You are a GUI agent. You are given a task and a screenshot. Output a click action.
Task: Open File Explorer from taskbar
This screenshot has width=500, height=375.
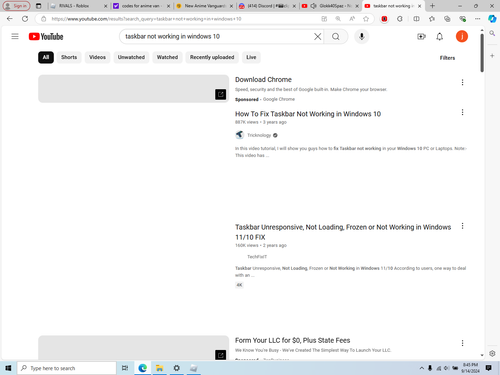159,368
